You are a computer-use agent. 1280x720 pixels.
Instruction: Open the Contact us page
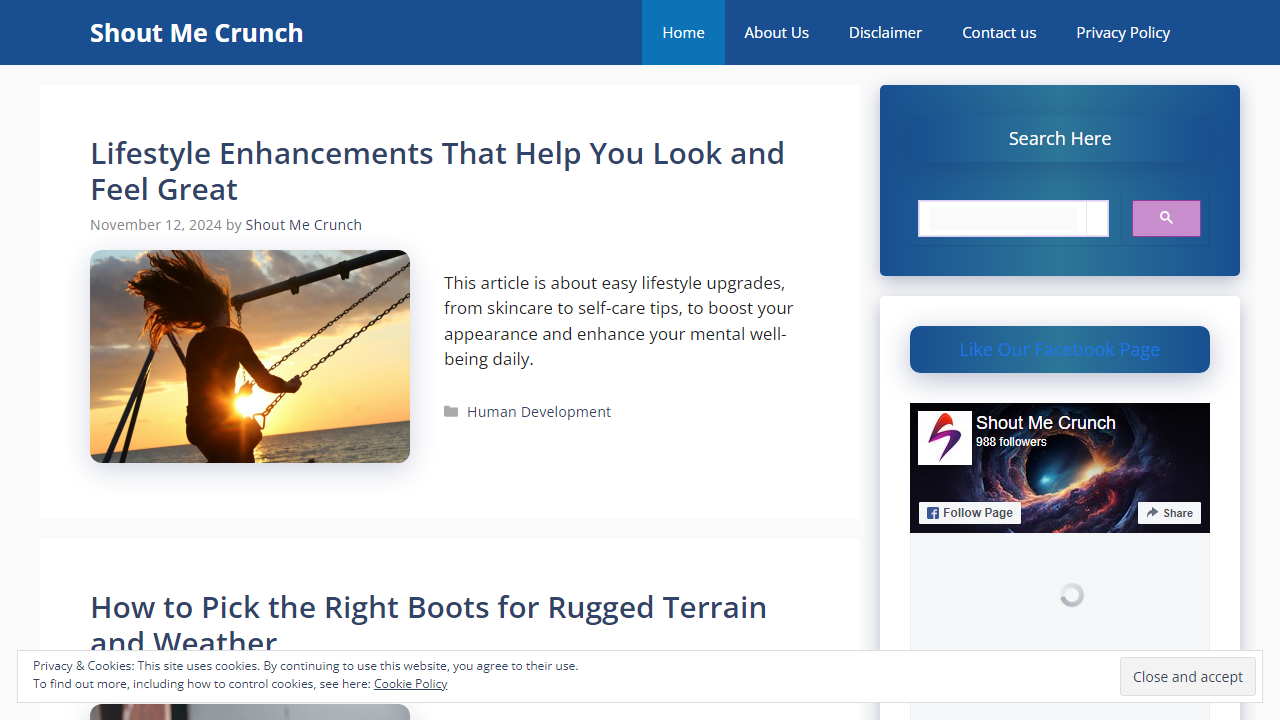point(999,33)
